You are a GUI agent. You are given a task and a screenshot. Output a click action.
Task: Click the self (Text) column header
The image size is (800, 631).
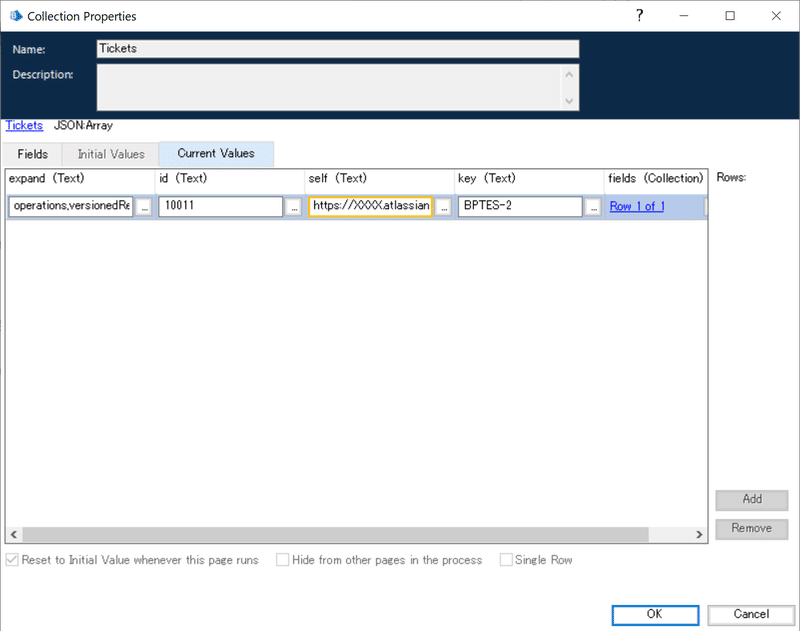click(380, 179)
